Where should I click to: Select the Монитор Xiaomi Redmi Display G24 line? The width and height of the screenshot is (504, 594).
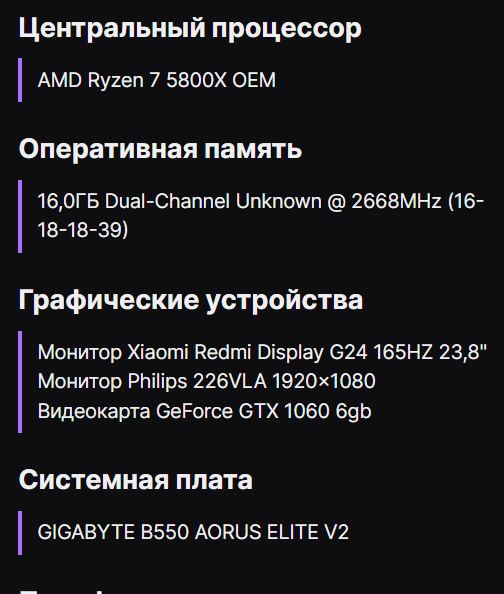[262, 352]
